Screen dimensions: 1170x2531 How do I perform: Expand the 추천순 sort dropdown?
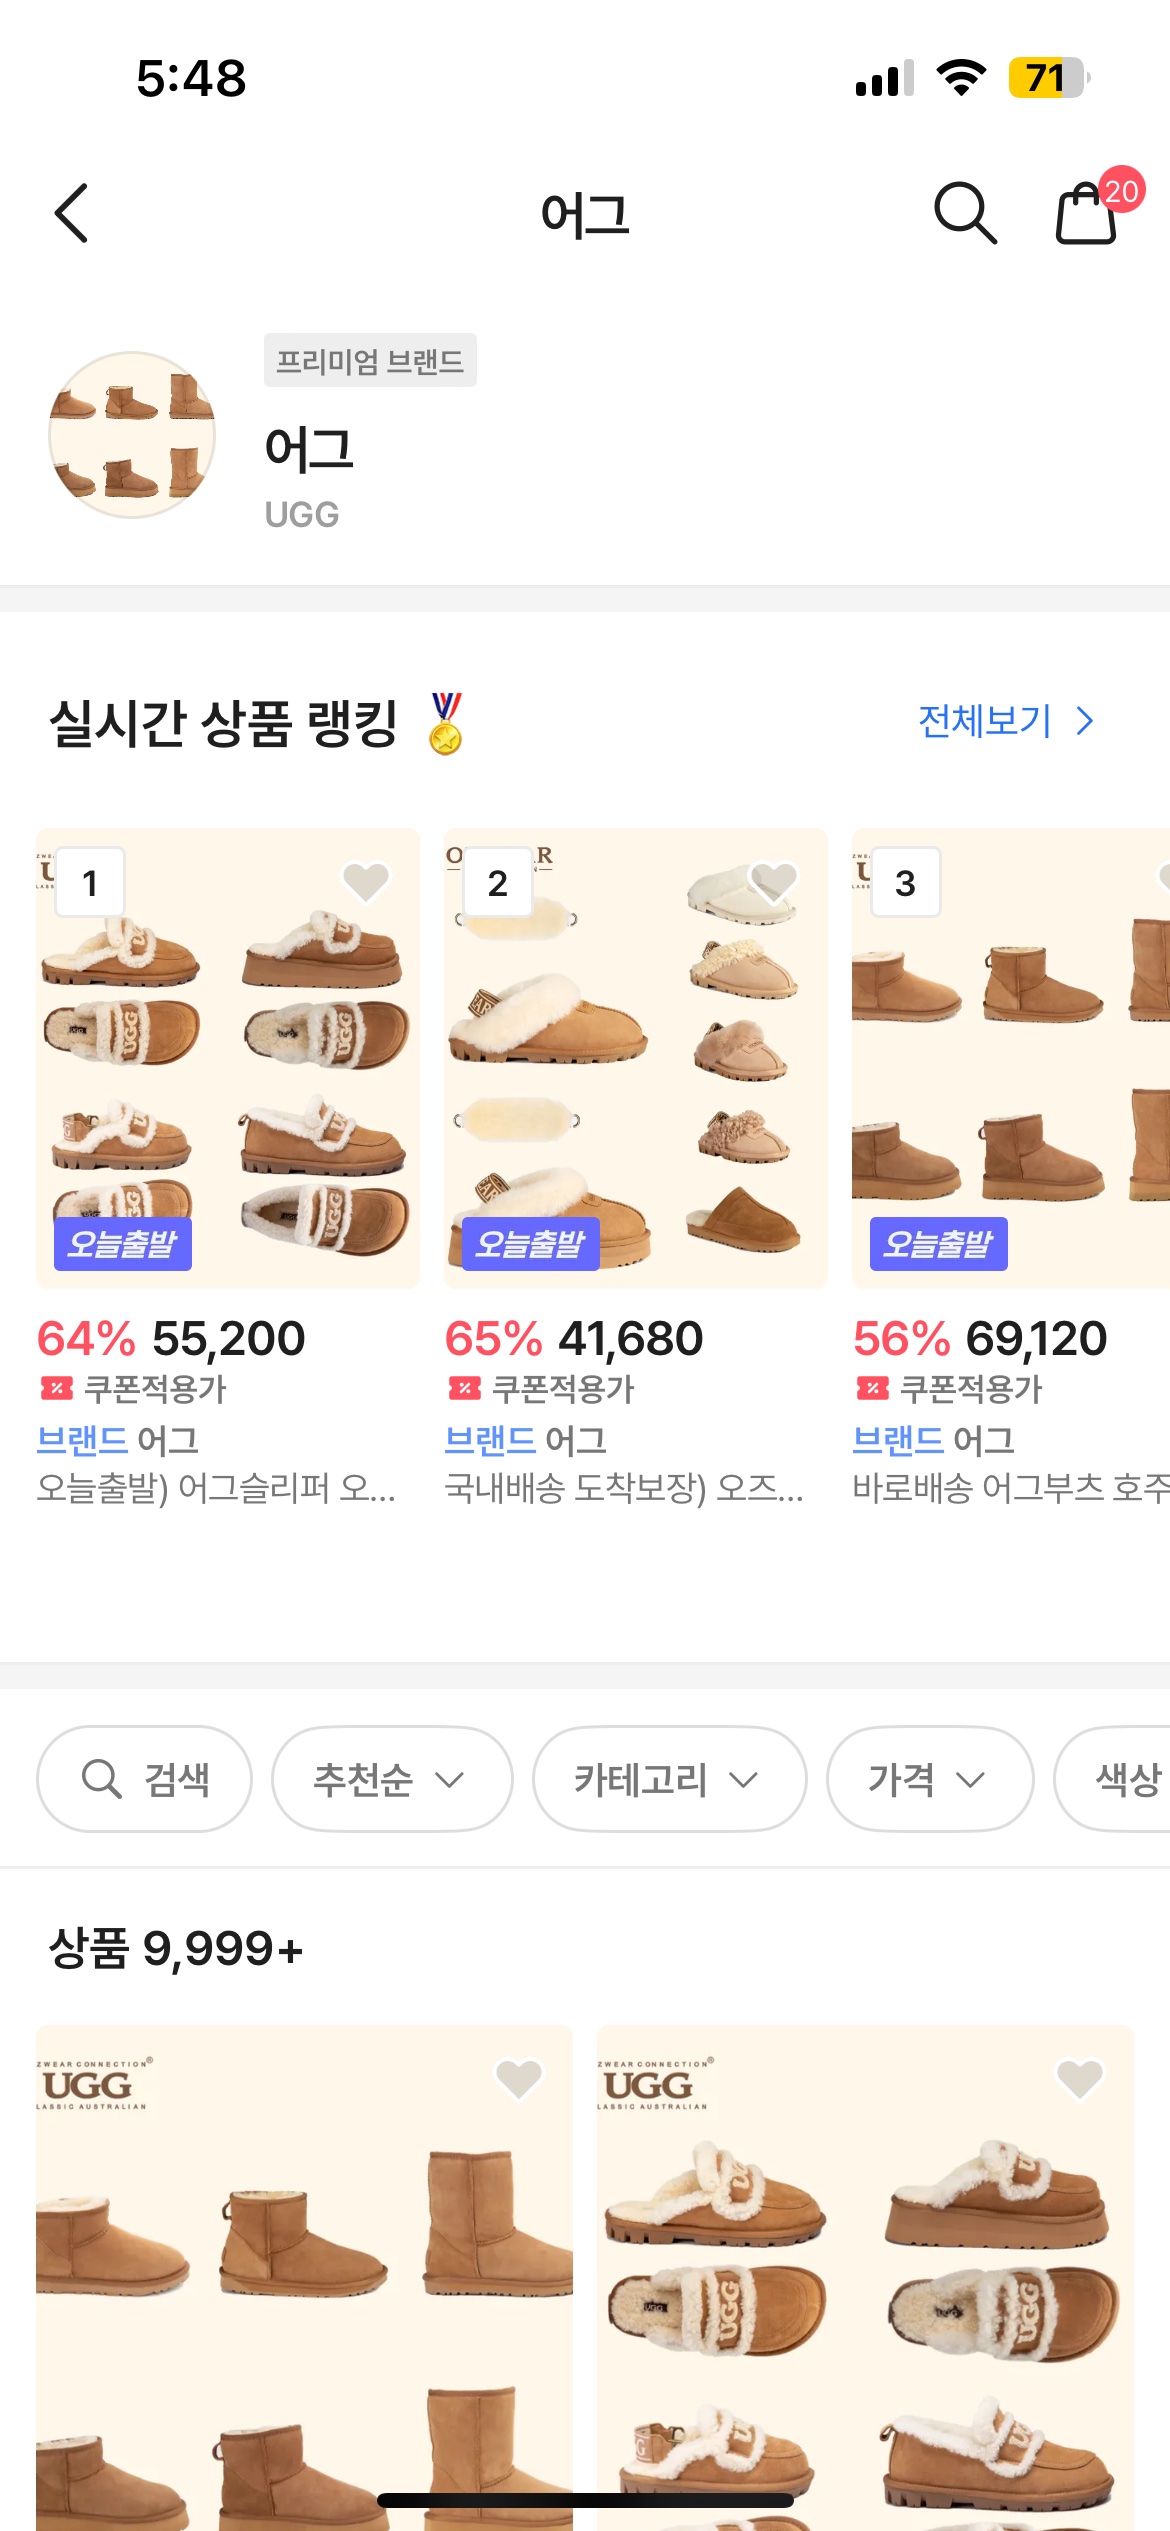391,1779
